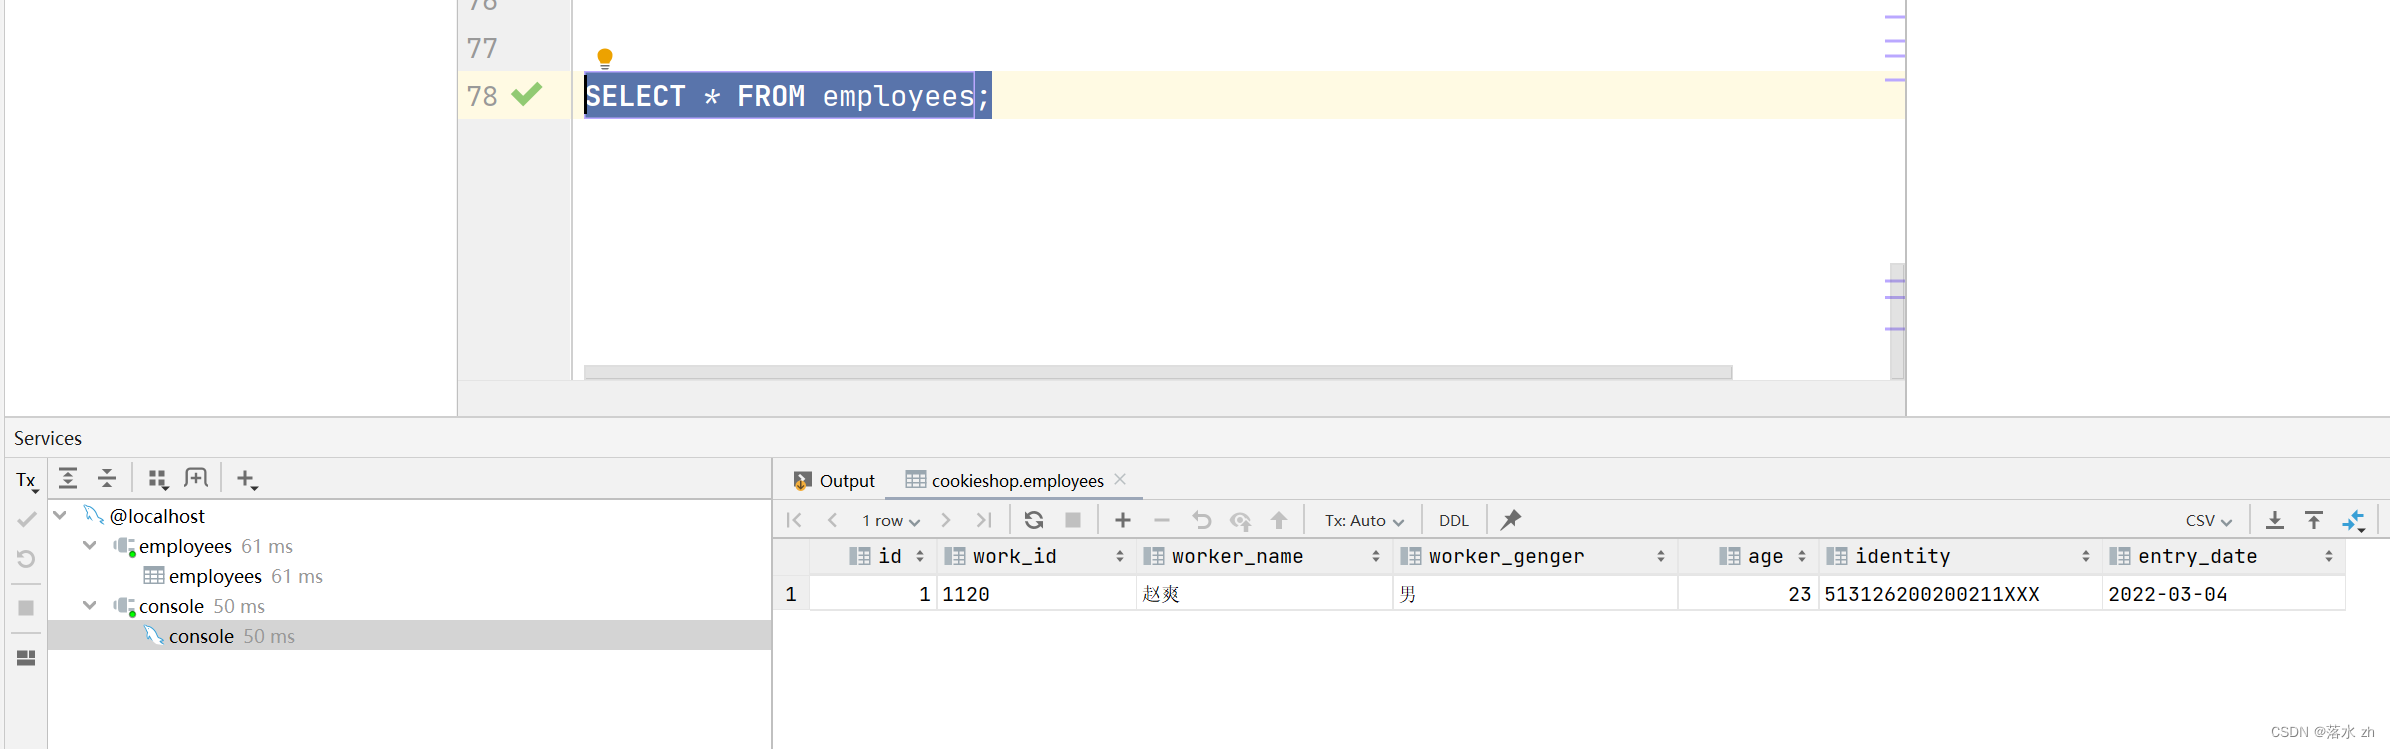Viewport: 2390px width, 749px height.
Task: Click the Open in New Tab icon
Action: 196,478
